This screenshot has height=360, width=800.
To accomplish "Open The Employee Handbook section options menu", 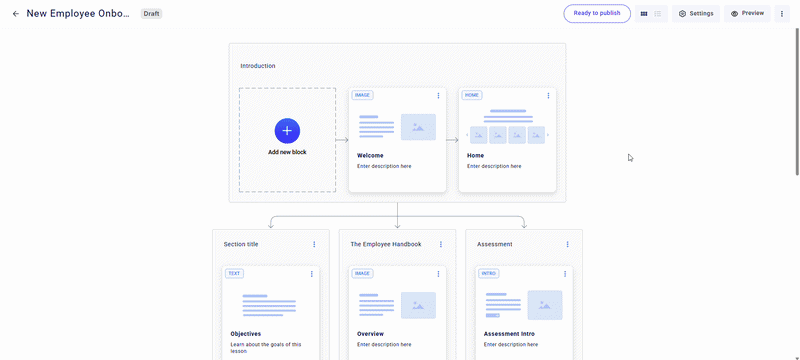I will tap(441, 244).
